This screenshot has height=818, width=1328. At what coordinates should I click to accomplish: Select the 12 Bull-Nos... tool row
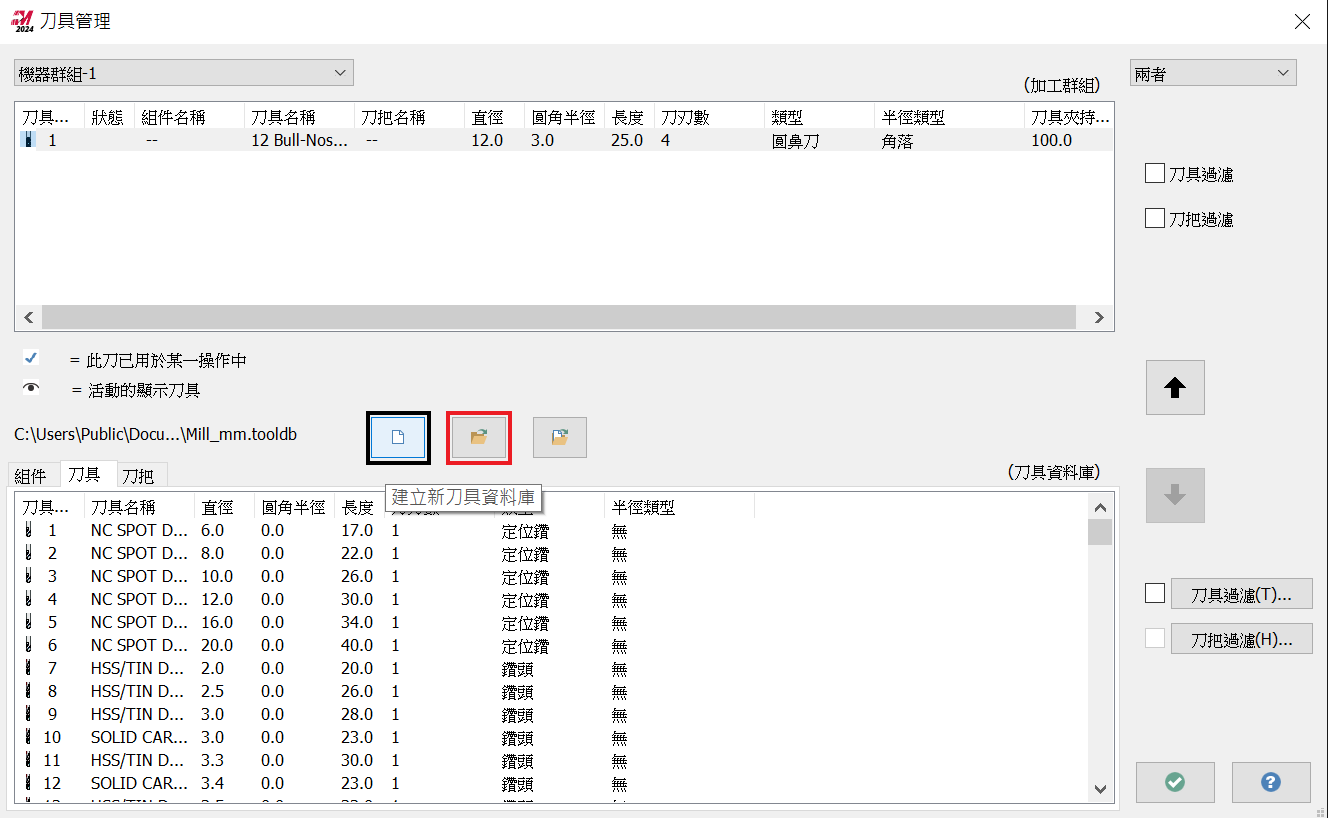pos(564,141)
